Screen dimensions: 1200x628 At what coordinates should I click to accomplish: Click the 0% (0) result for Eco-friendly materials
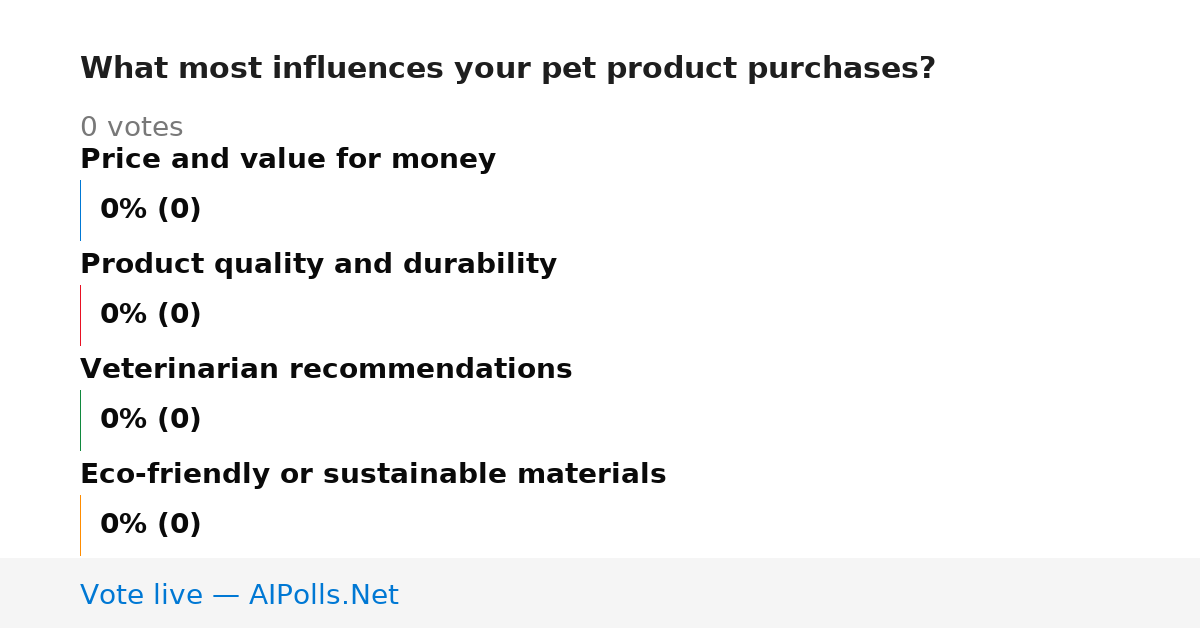[x=151, y=525]
